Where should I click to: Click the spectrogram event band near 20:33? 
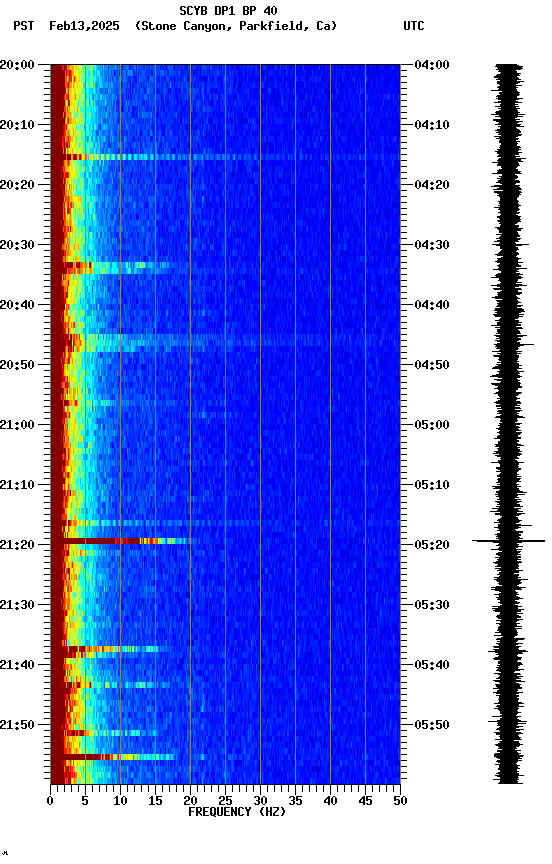[x=118, y=268]
